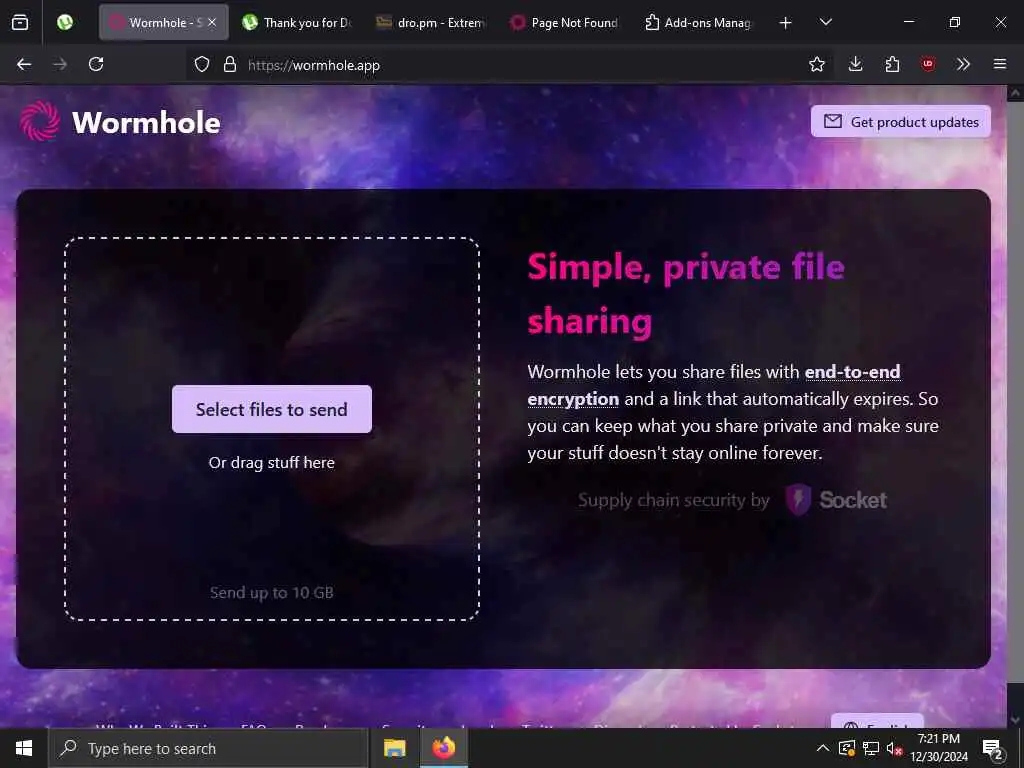This screenshot has width=1024, height=768.
Task: Show more tools overflow chevron
Action: point(963,65)
